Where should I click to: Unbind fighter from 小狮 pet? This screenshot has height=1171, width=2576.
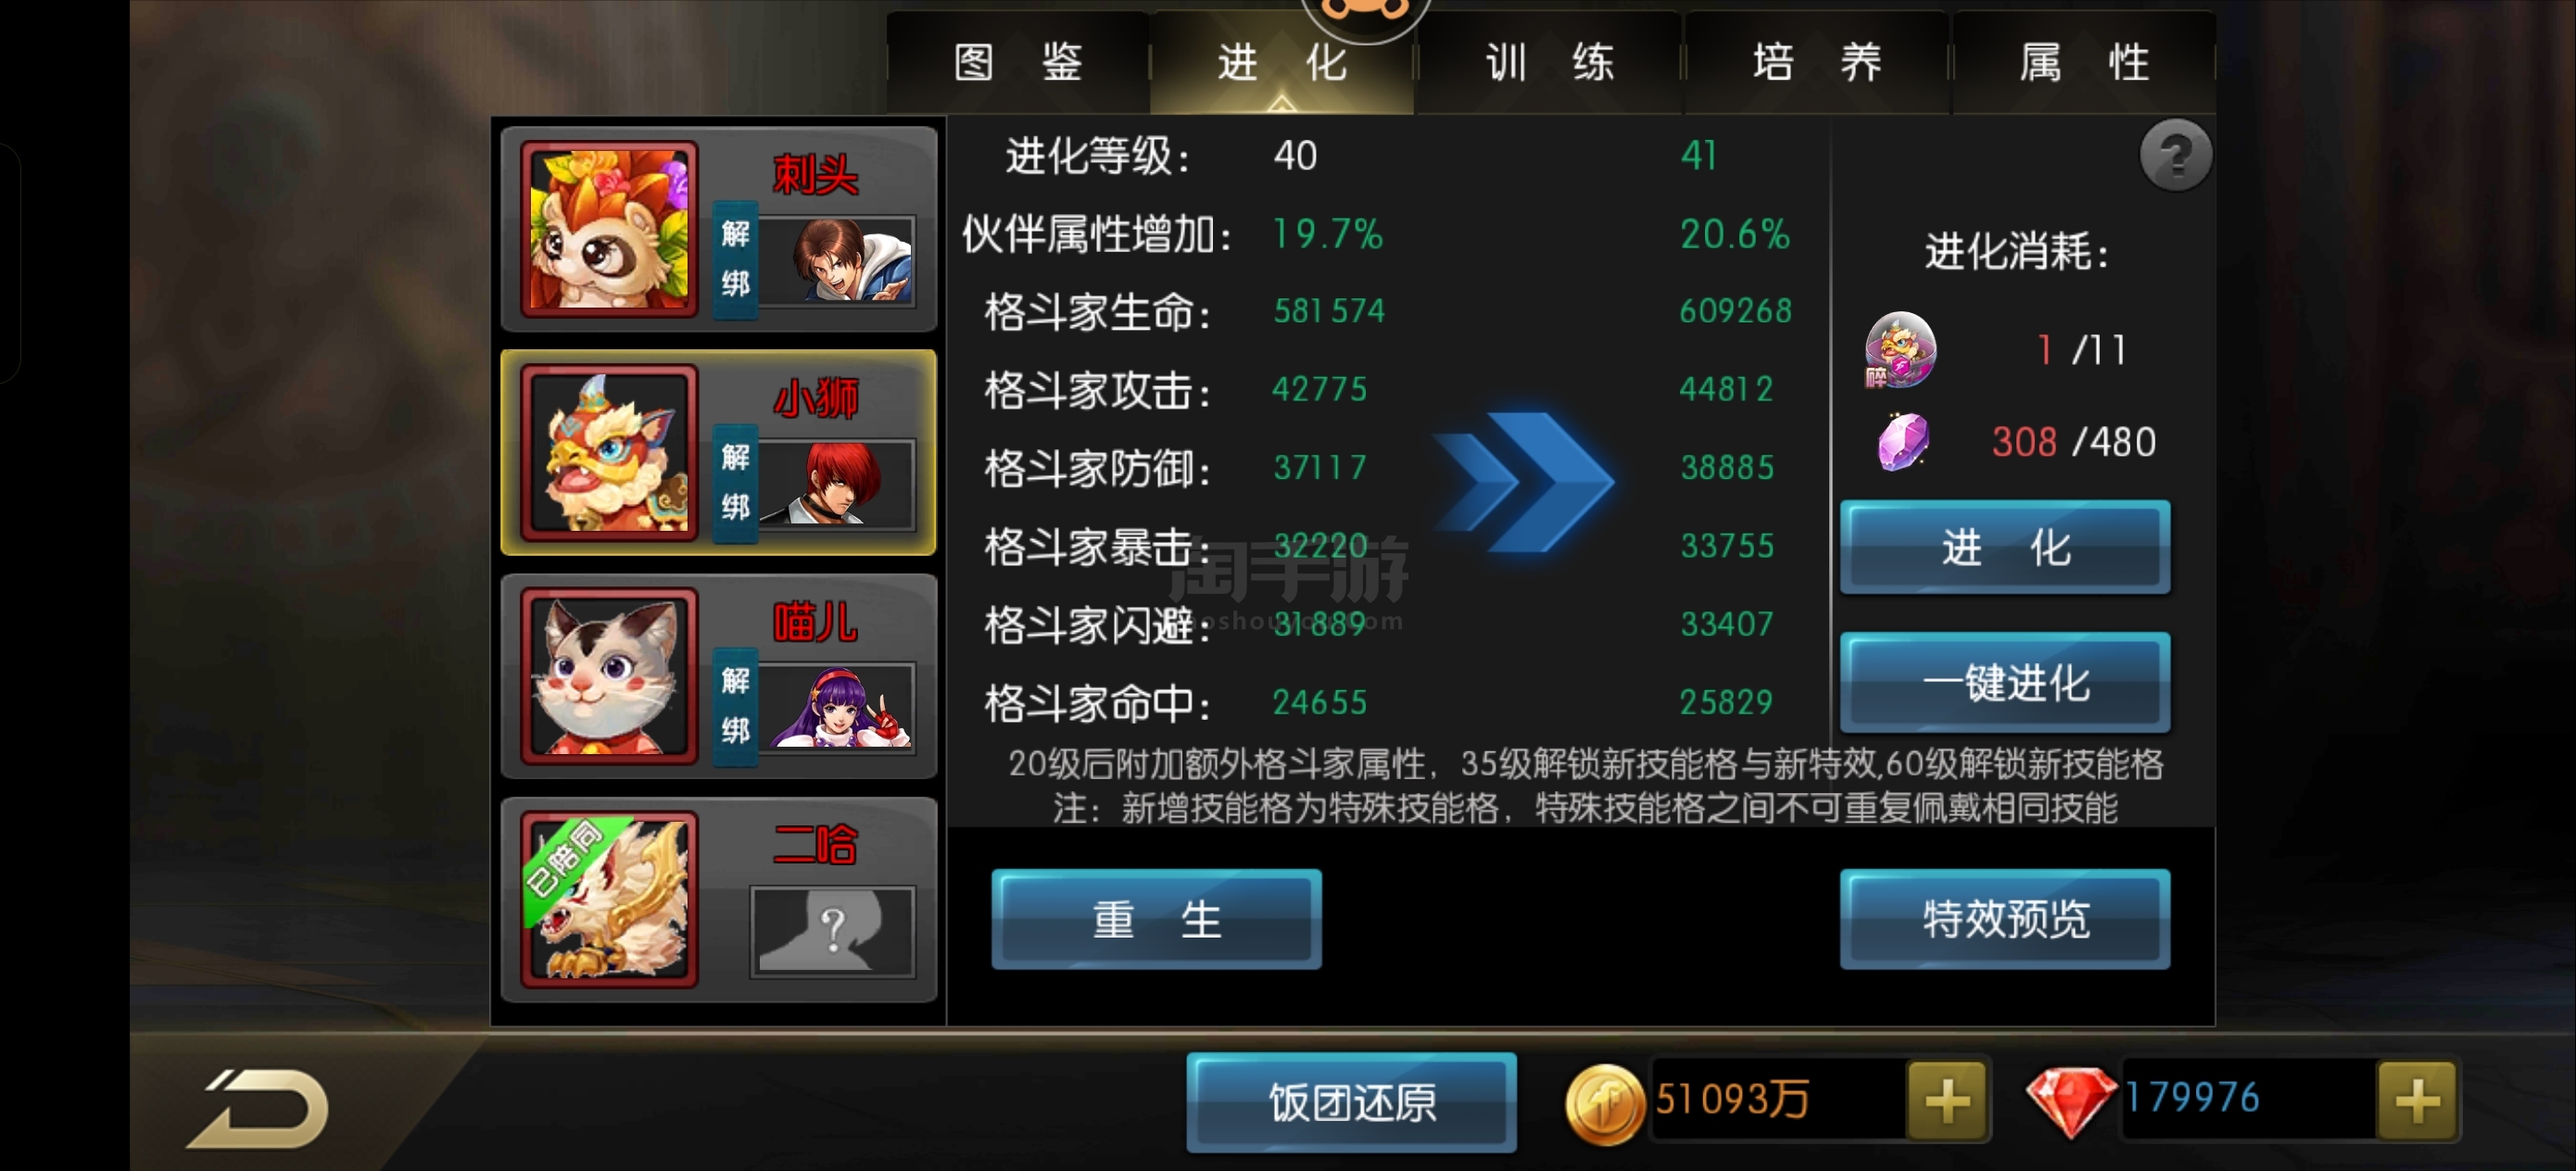coord(735,483)
